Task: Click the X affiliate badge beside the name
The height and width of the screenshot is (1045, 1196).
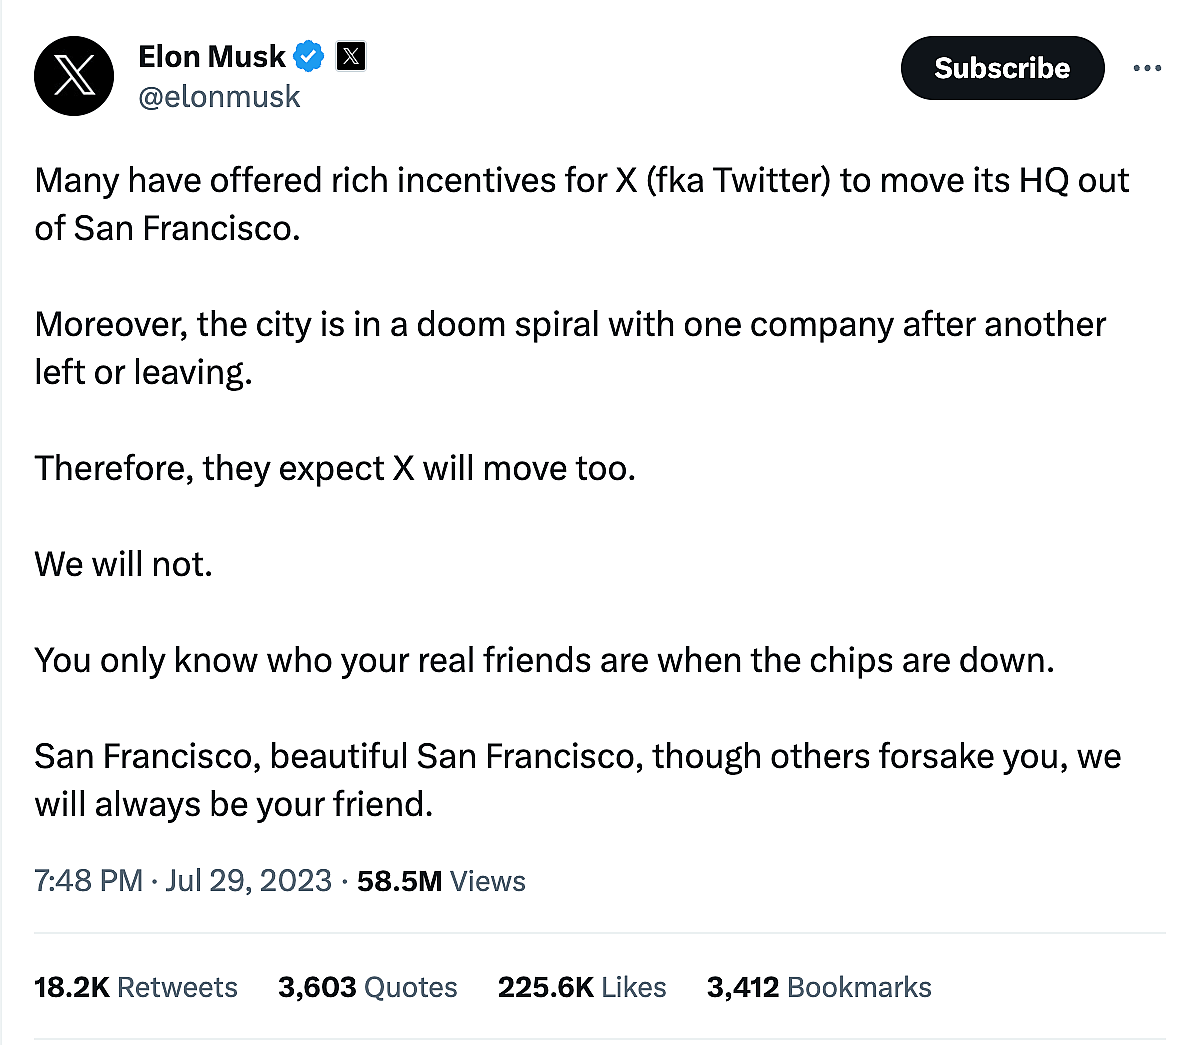Action: pos(350,56)
